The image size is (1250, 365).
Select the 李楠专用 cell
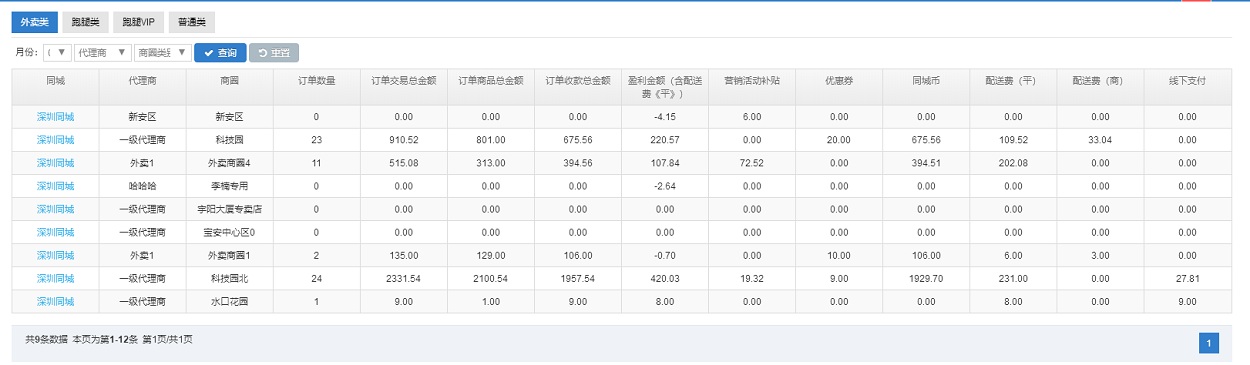pyautogui.click(x=229, y=186)
